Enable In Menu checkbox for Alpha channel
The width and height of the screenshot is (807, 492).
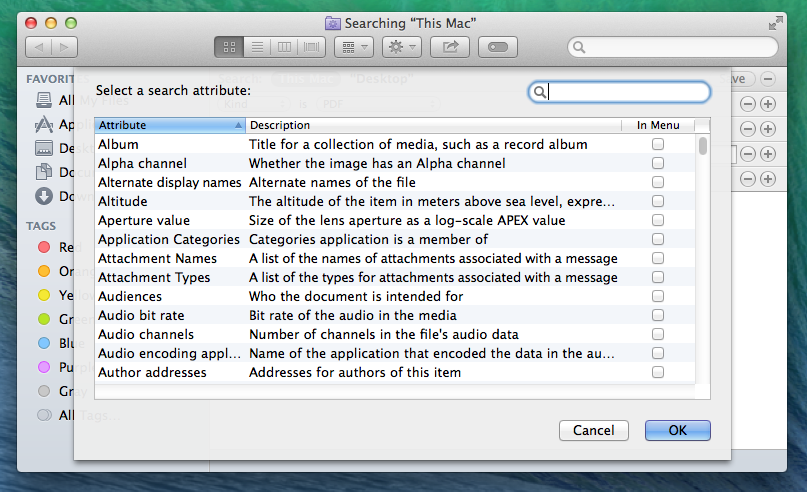[x=658, y=163]
